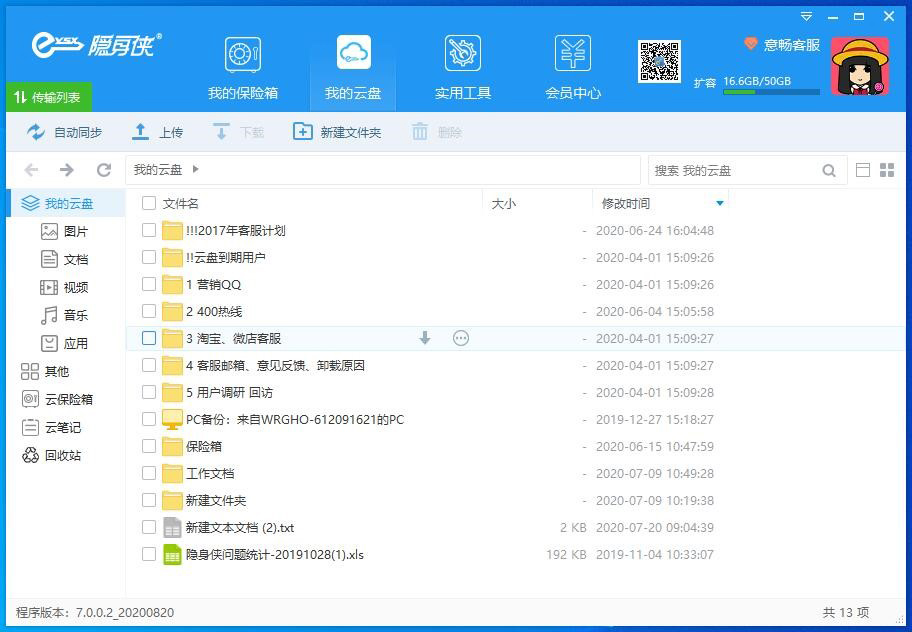Click the orange diamond VIP badge
The width and height of the screenshot is (912, 632).
pos(751,43)
